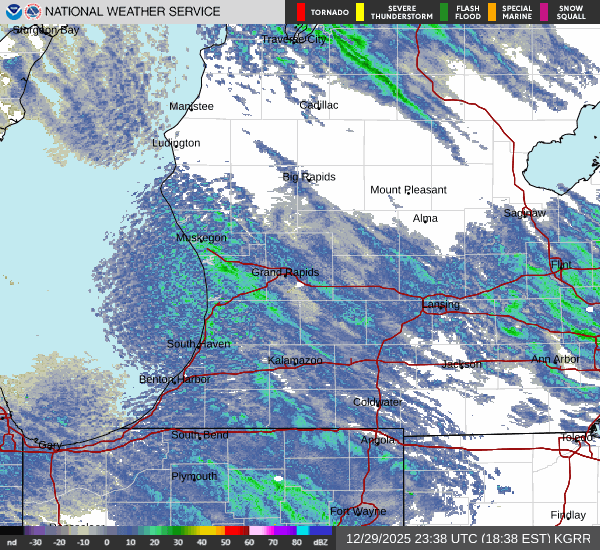Select the Fort Wayne map label
The image size is (600, 550).
coord(358,511)
